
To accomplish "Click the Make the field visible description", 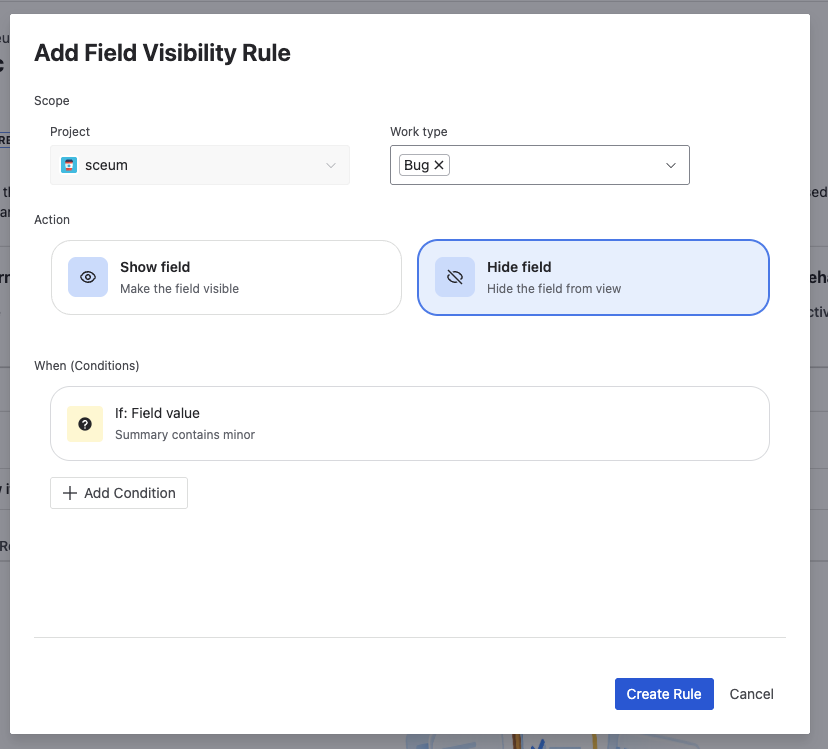I will [180, 288].
